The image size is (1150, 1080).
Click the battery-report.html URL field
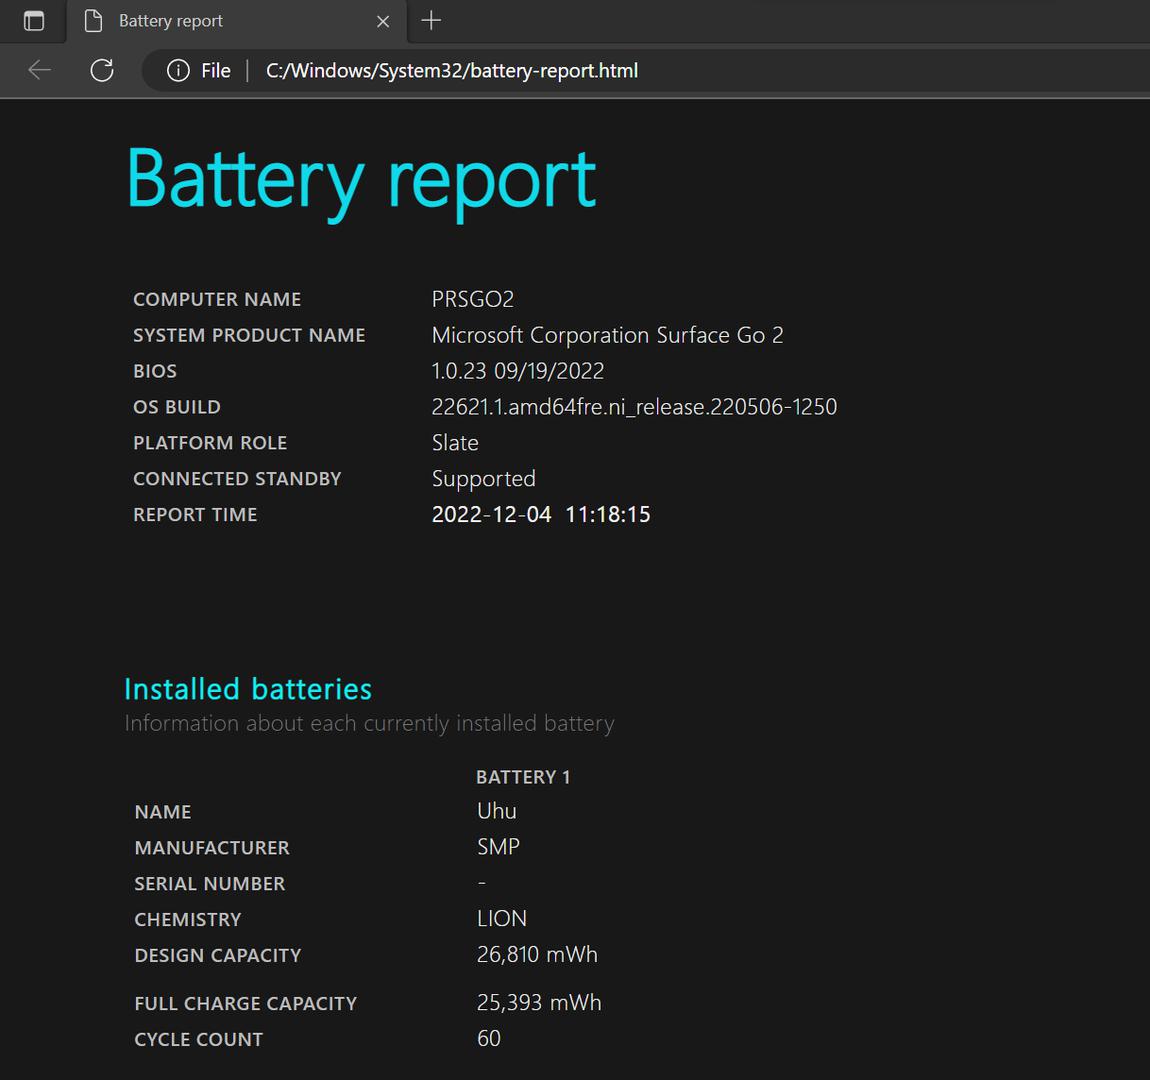click(x=452, y=70)
